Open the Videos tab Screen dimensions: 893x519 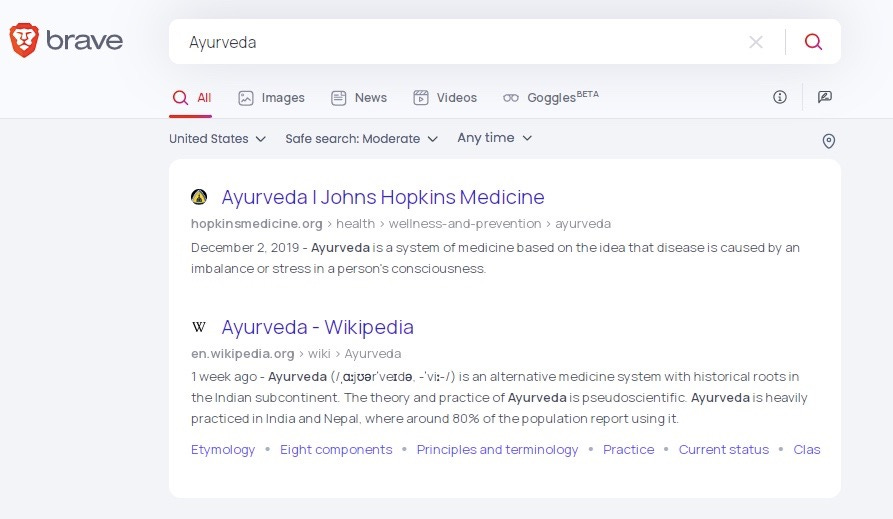445,98
